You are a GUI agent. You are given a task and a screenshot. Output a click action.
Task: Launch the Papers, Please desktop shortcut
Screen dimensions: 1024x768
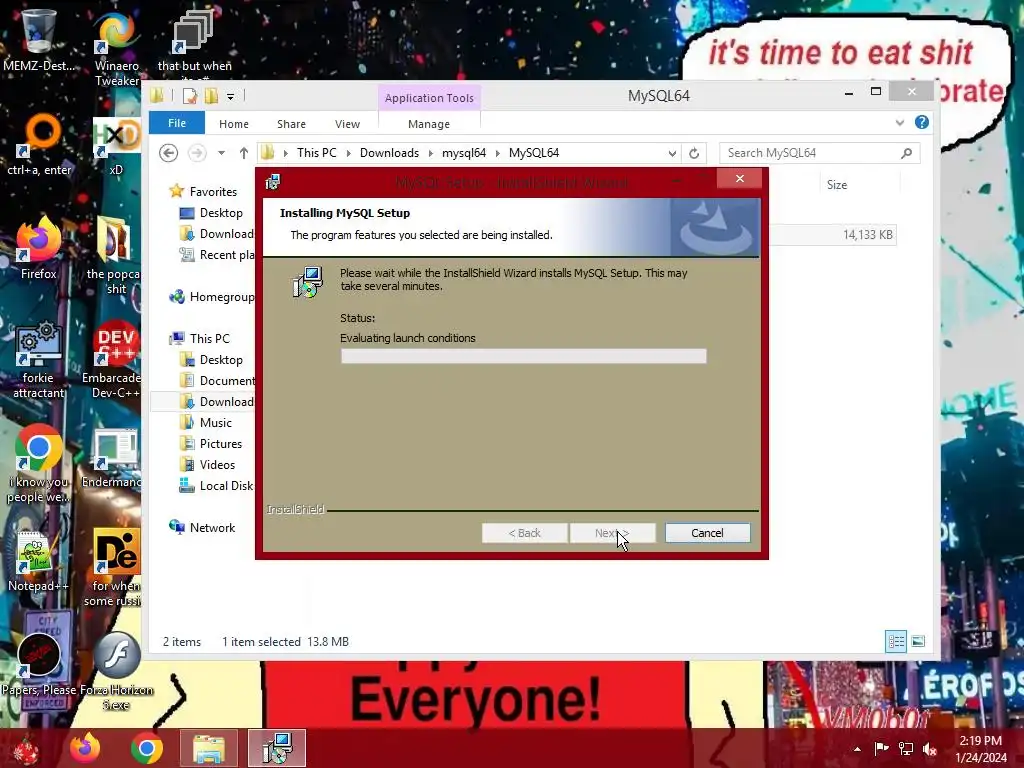coord(39,665)
